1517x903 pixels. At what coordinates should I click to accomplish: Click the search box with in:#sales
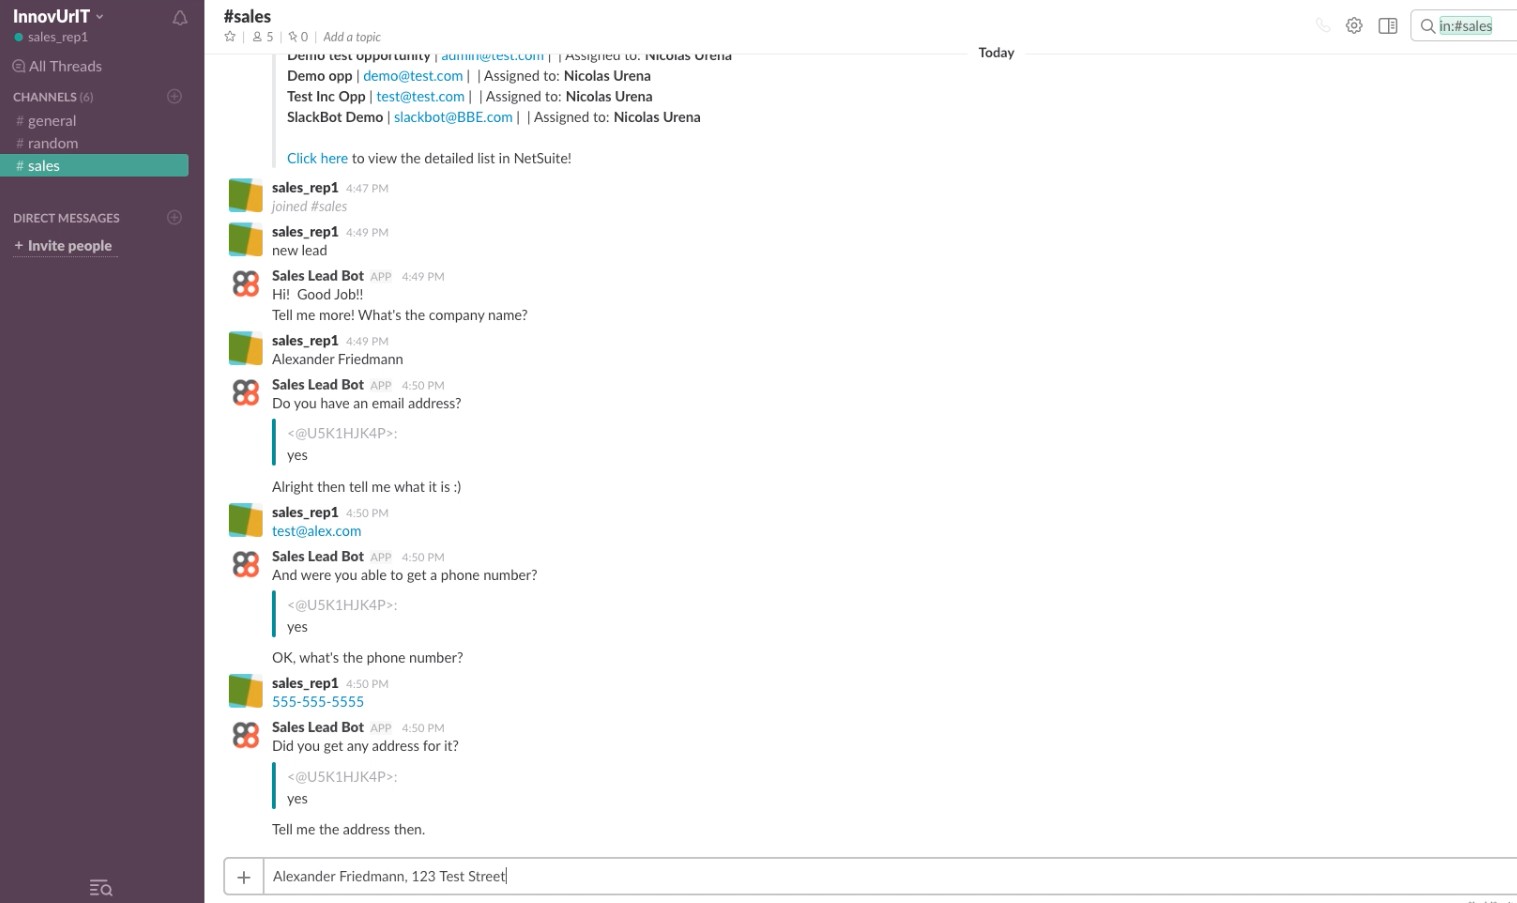1470,26
